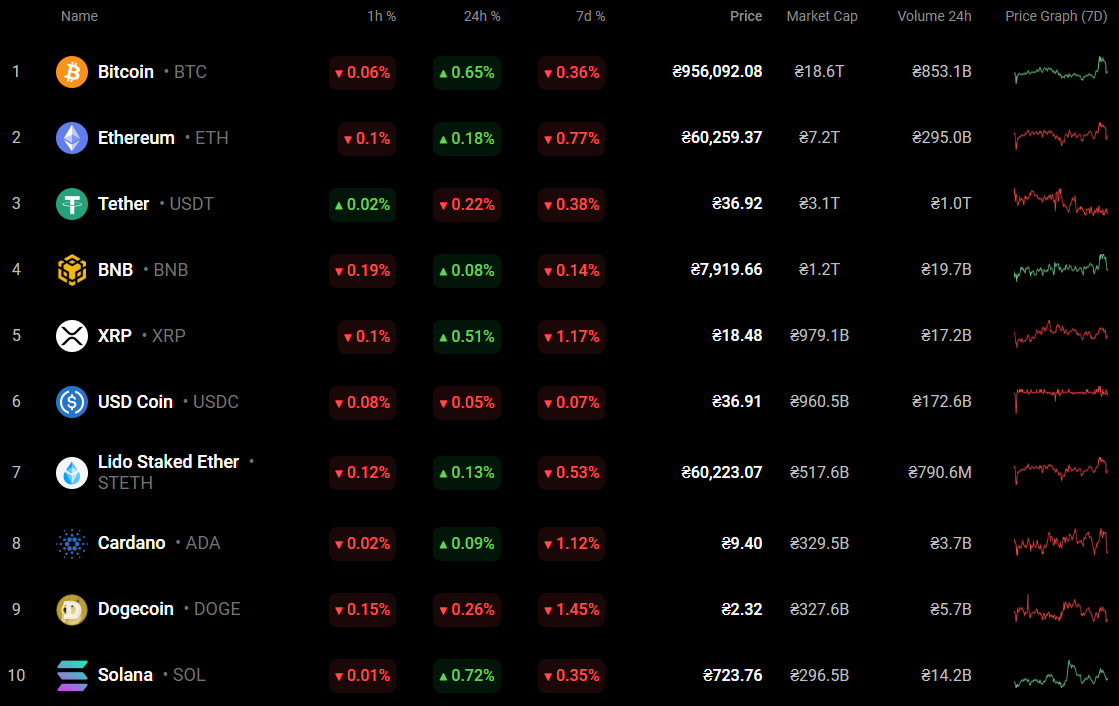
Task: Click the XRP logo icon
Action: click(72, 336)
